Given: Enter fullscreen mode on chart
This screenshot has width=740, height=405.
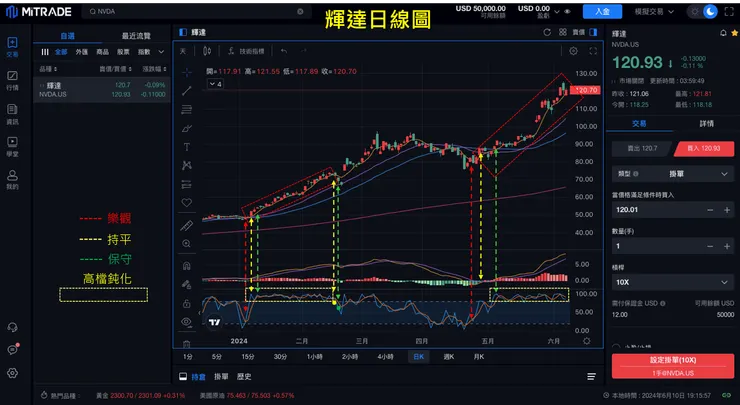Looking at the screenshot, I should (x=593, y=51).
